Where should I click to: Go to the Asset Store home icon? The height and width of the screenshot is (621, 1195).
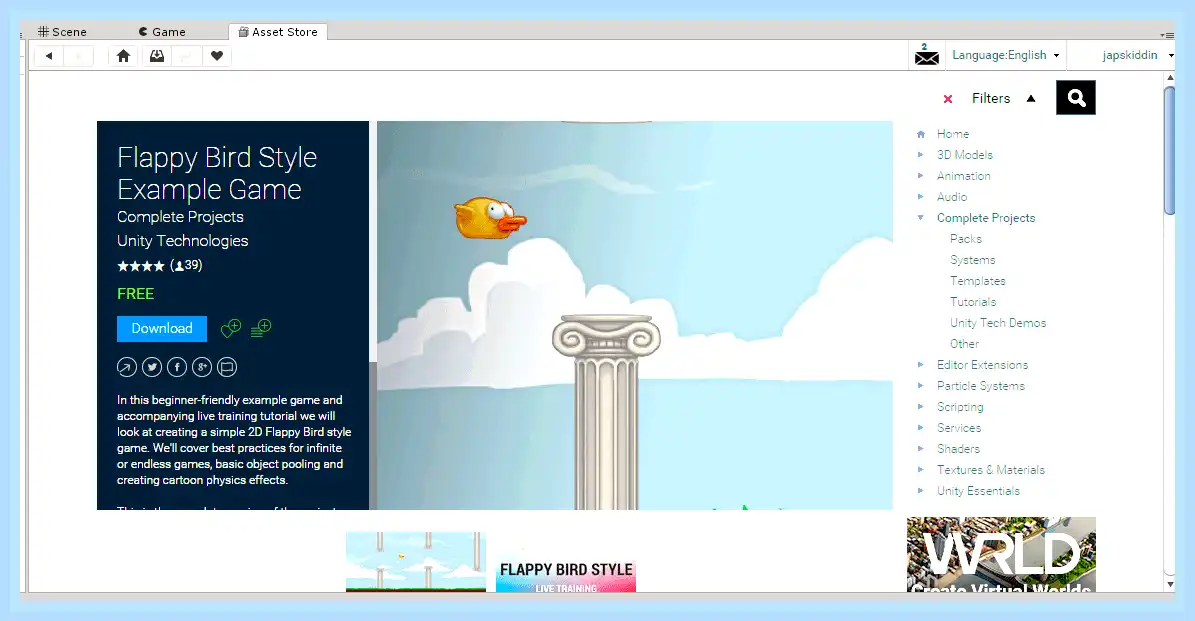point(123,56)
